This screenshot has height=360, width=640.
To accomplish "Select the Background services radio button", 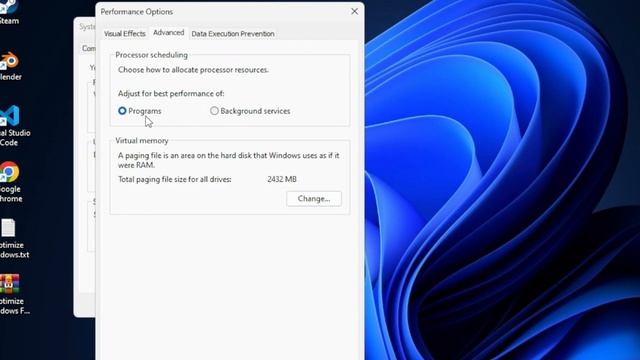I will tap(214, 111).
